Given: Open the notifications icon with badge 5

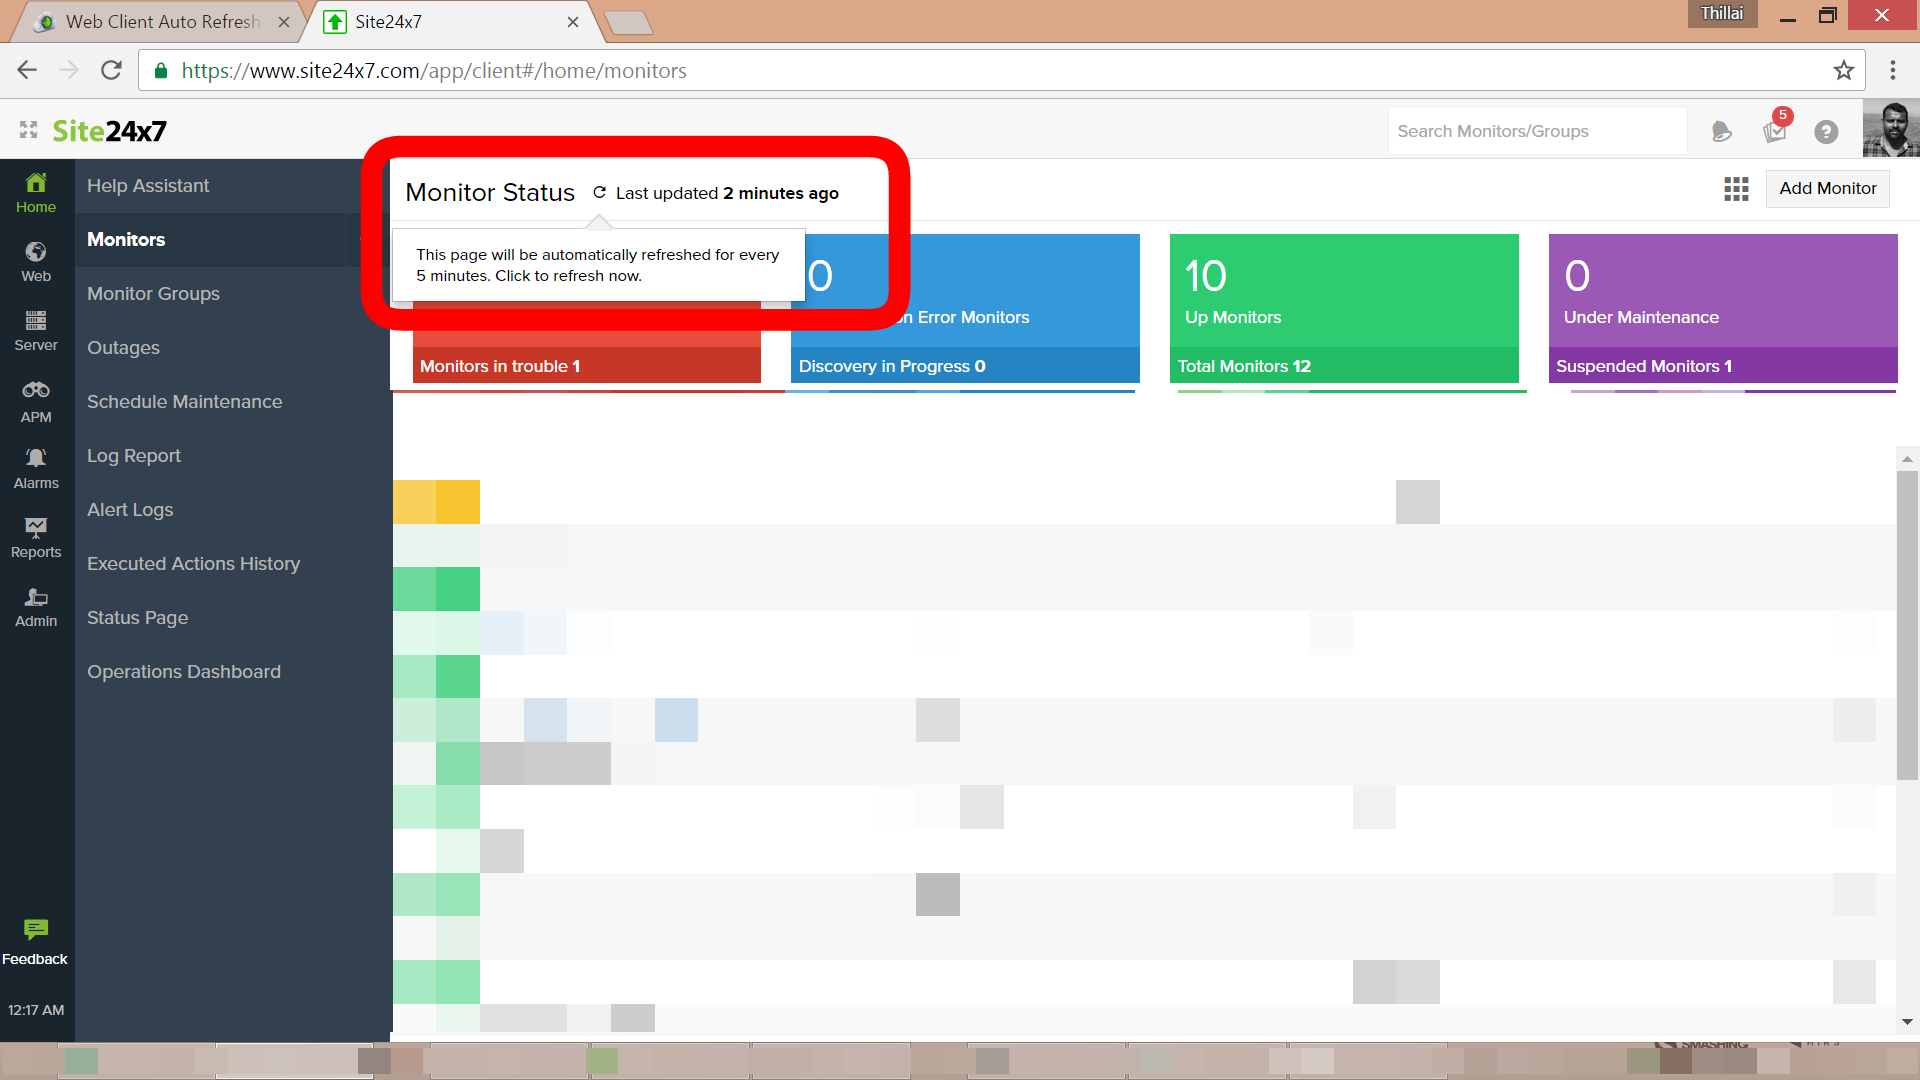Looking at the screenshot, I should [1775, 131].
